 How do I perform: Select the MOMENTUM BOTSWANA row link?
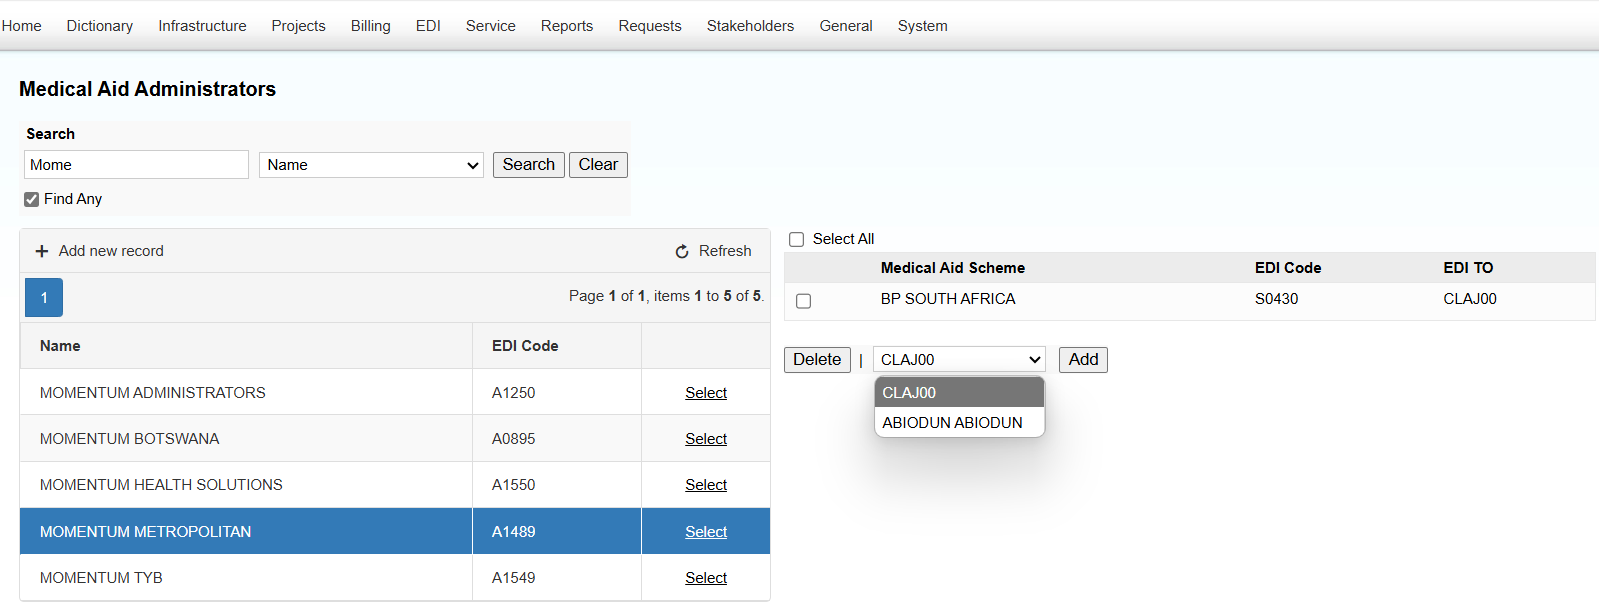point(706,439)
